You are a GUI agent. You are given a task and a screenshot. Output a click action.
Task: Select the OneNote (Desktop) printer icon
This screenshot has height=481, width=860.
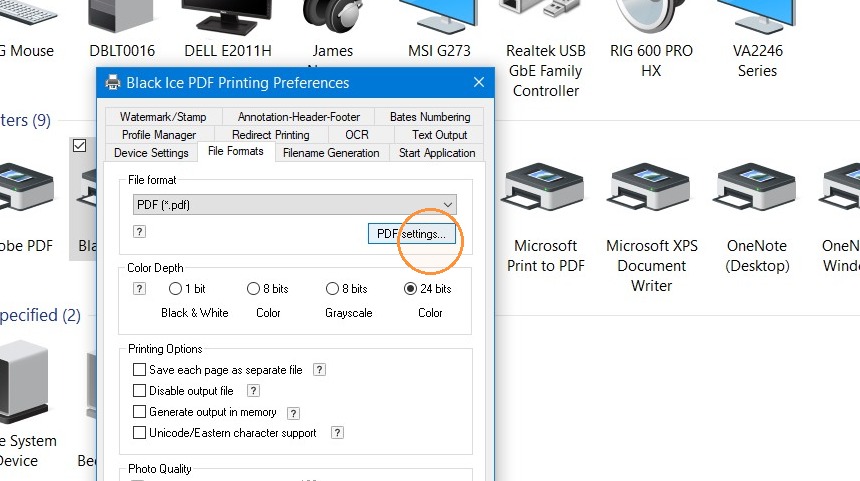click(x=756, y=188)
